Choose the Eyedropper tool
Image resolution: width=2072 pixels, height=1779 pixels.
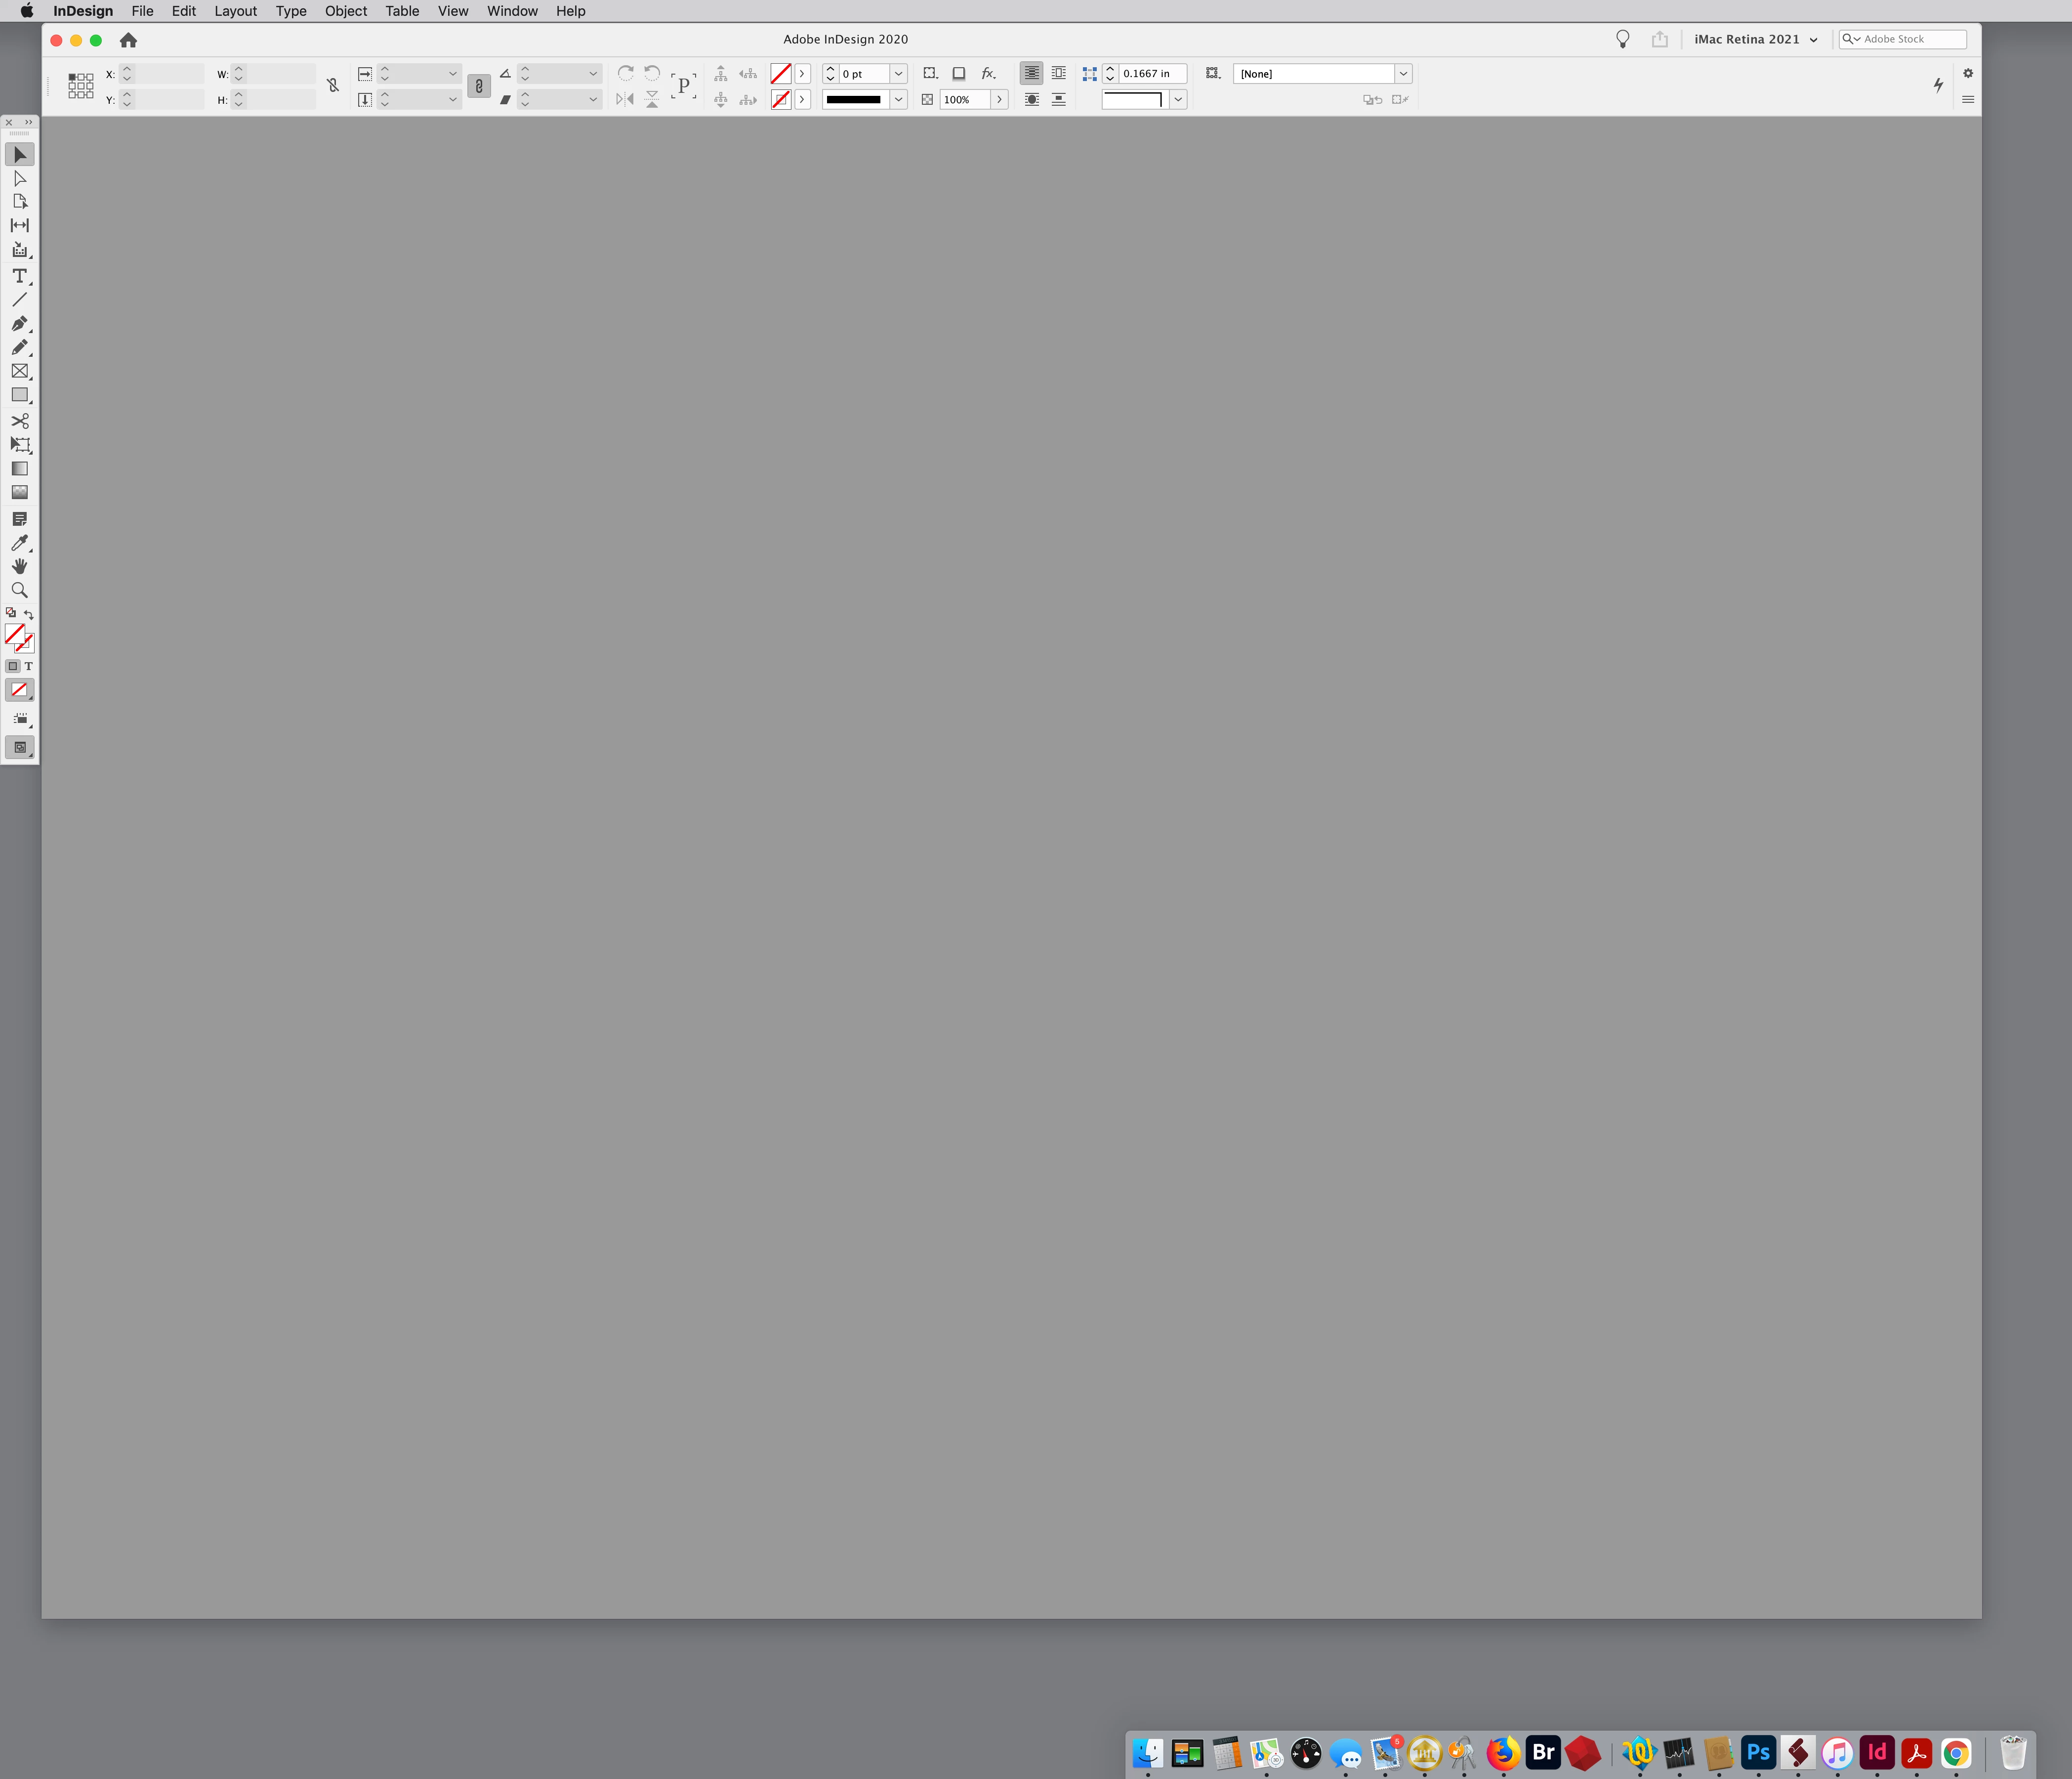tap(19, 543)
